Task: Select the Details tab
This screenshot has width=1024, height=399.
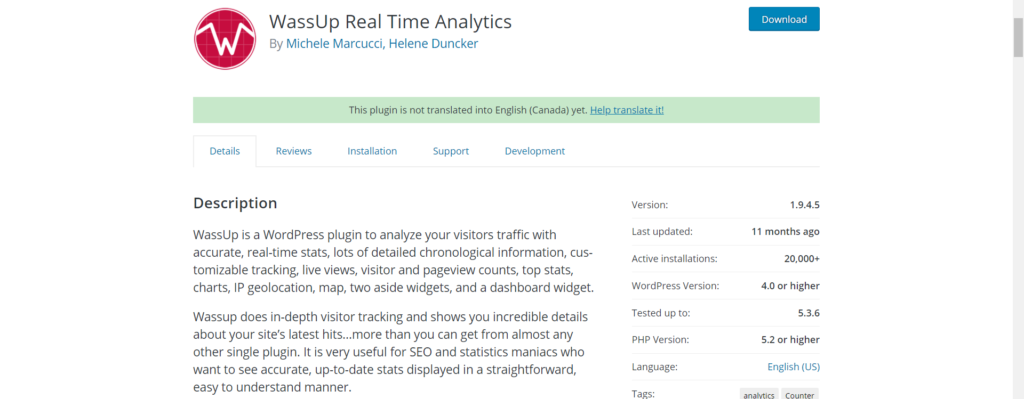Action: (x=225, y=151)
